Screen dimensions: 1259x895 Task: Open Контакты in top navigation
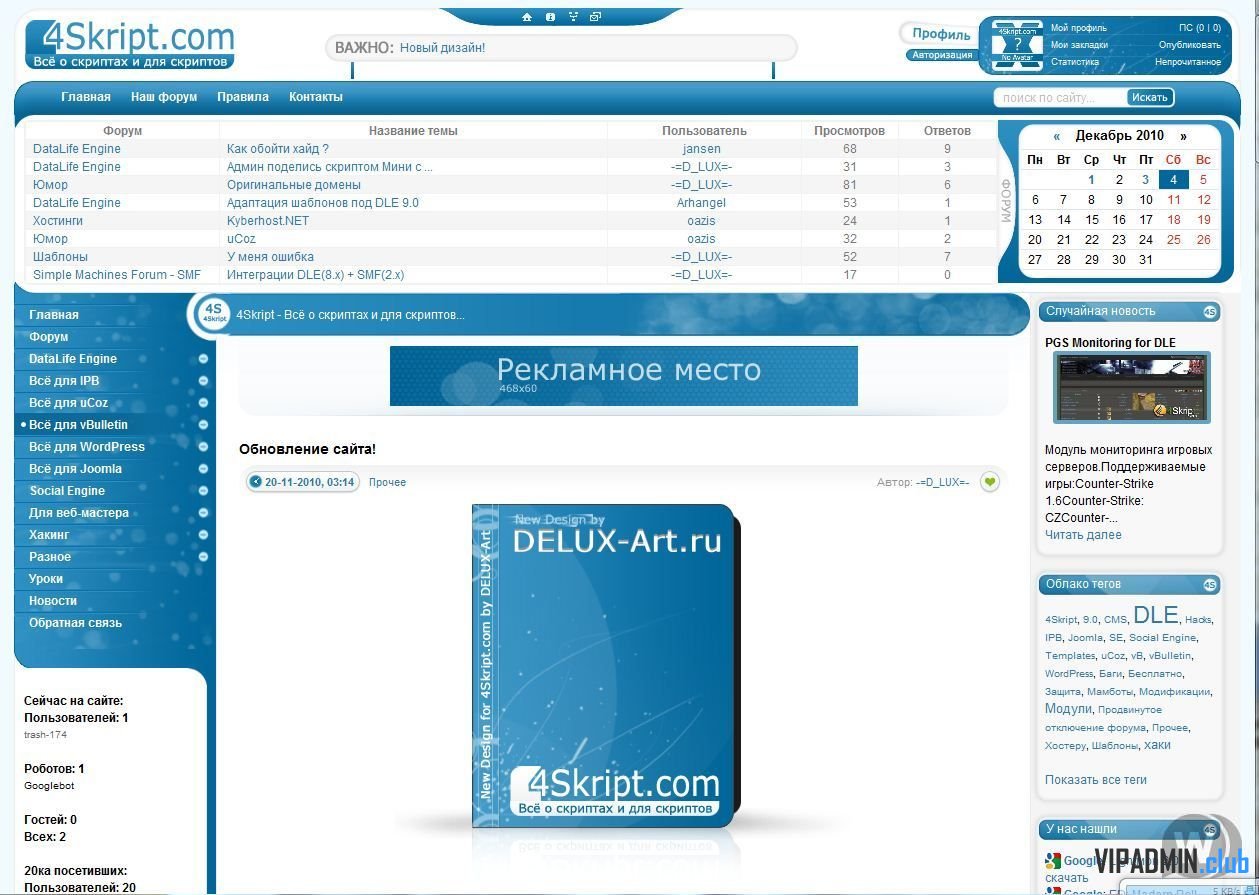pos(316,97)
